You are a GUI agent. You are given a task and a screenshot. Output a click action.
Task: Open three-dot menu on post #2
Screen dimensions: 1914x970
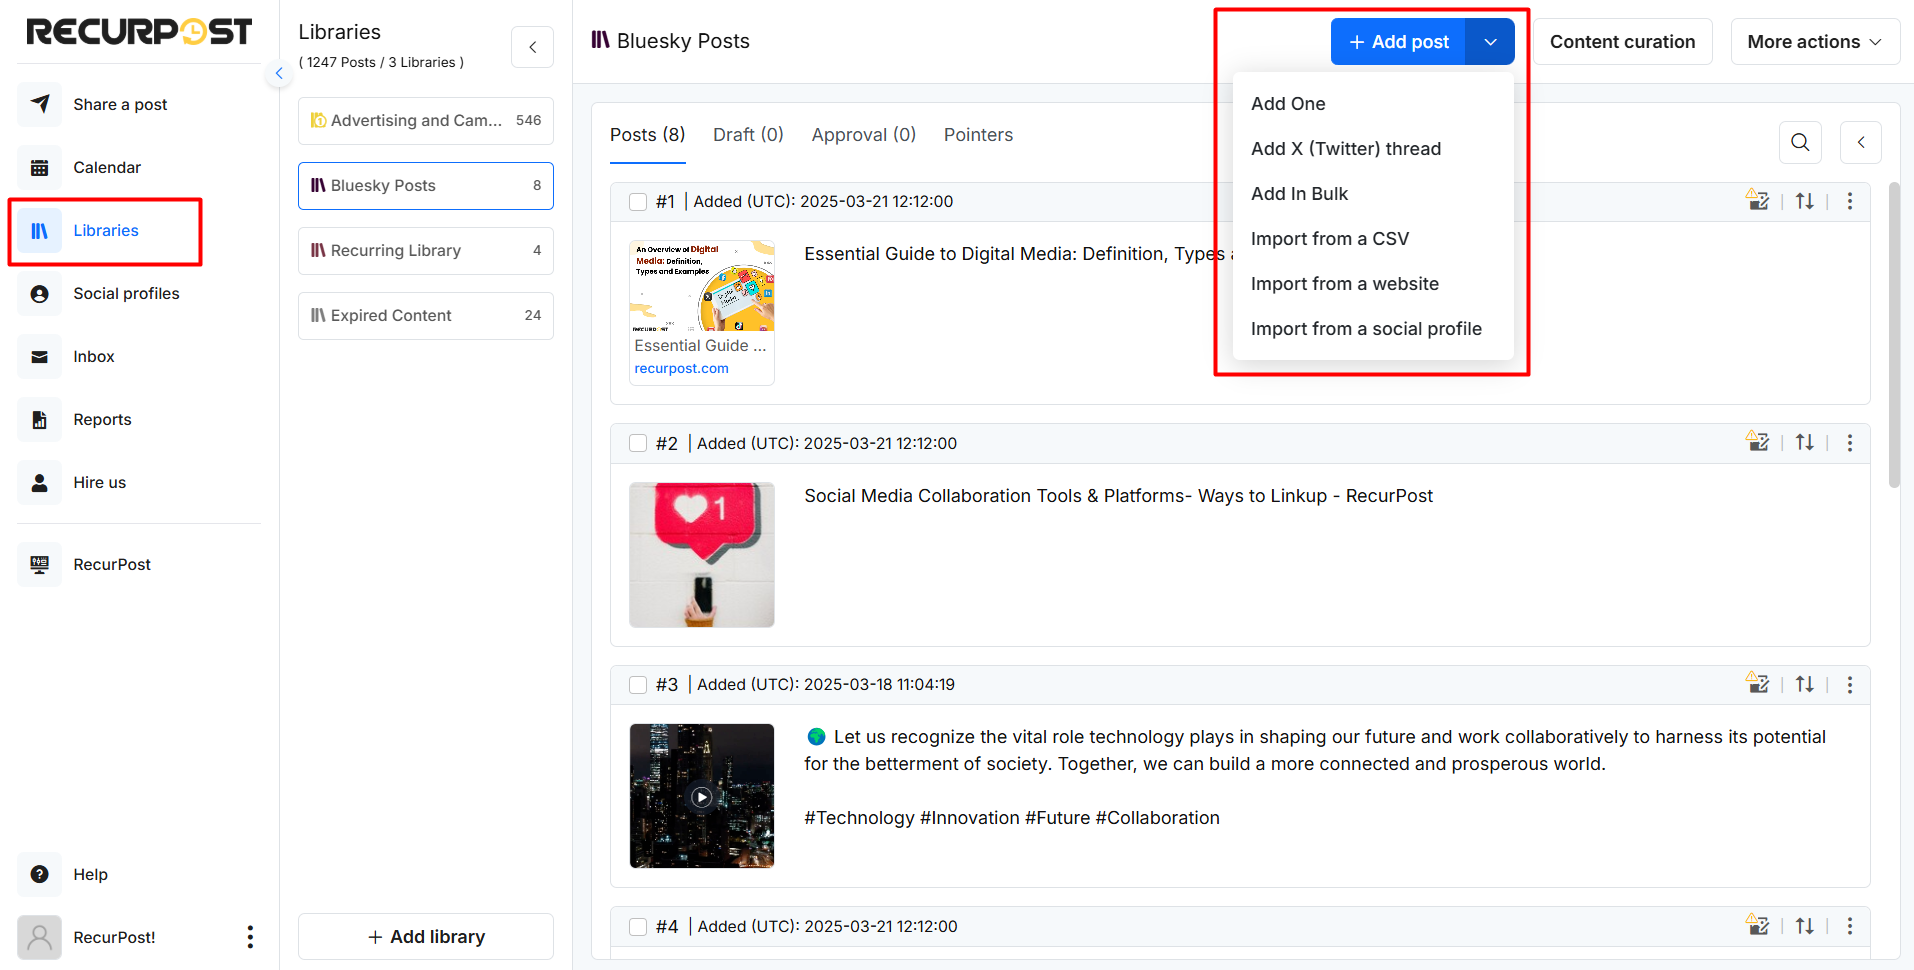pos(1850,442)
